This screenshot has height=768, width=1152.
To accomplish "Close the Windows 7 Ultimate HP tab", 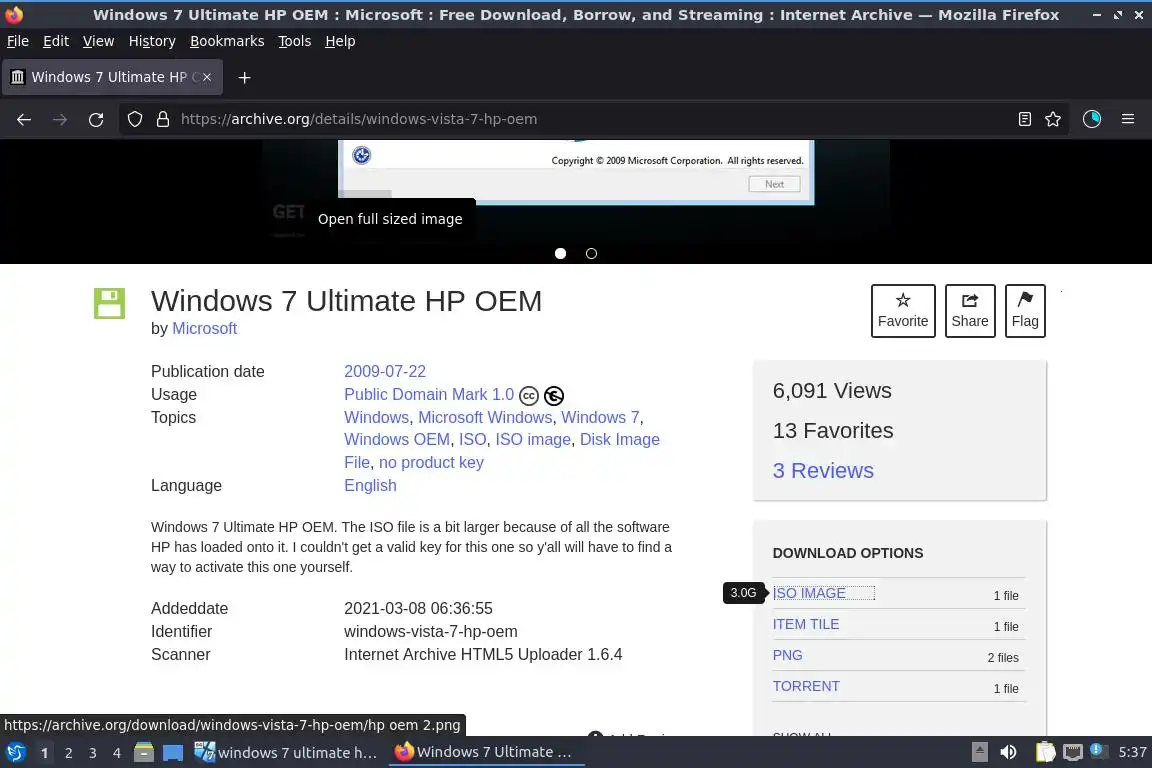I will 207,77.
